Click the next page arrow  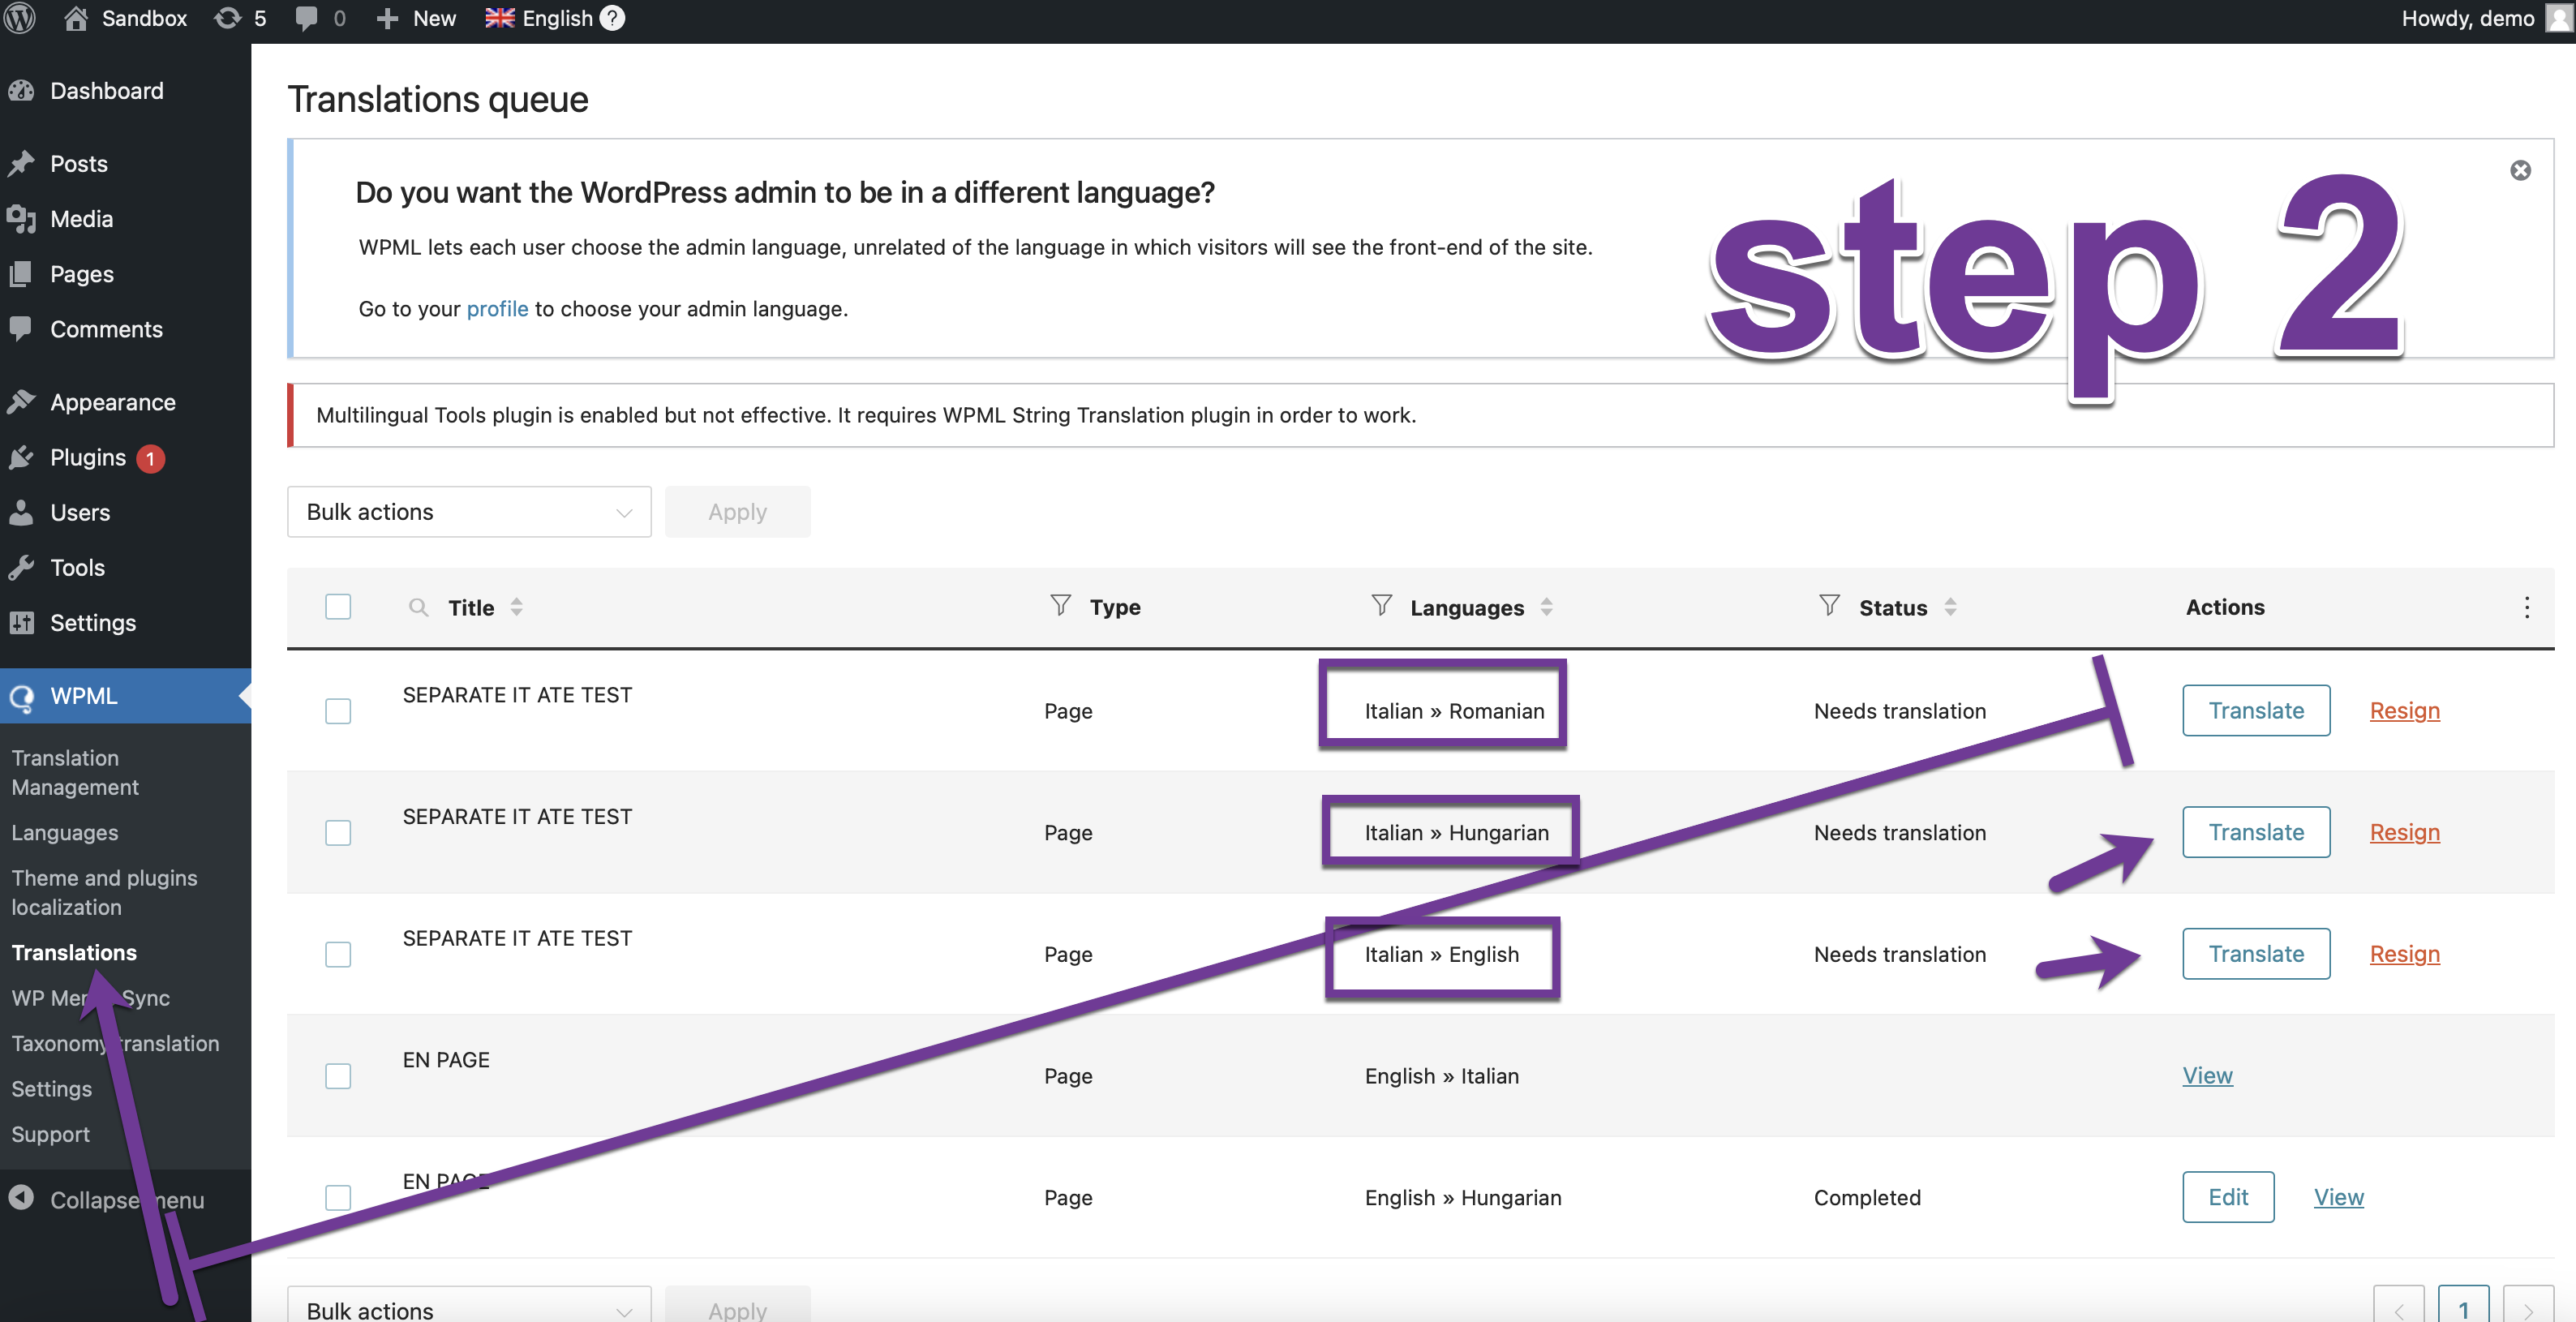[x=2528, y=1305]
